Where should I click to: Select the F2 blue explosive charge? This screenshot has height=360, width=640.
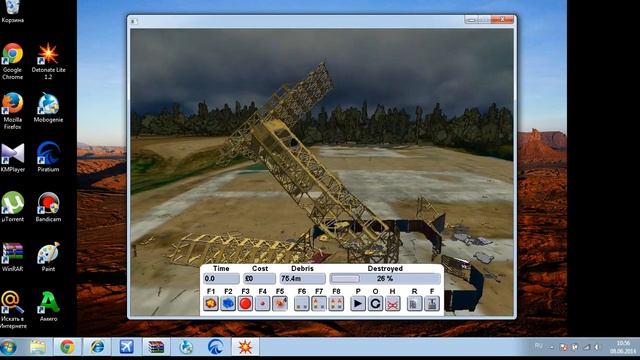[x=228, y=304]
